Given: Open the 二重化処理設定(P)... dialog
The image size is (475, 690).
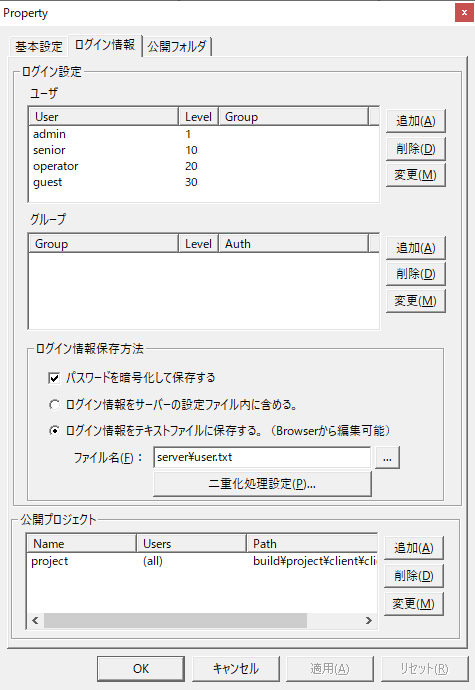Looking at the screenshot, I should (x=262, y=484).
